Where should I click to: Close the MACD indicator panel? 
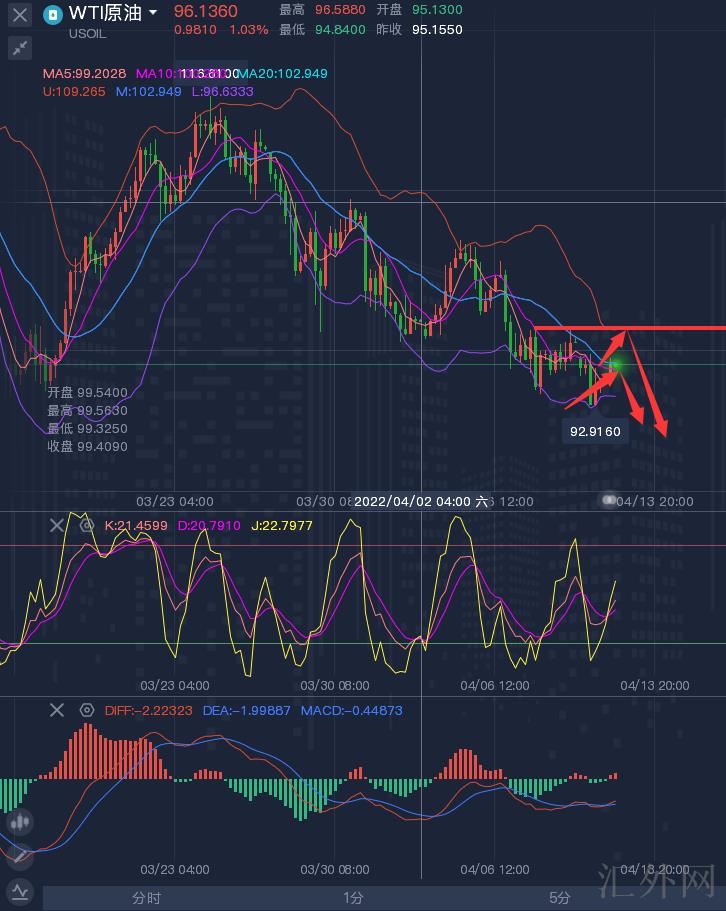57,710
